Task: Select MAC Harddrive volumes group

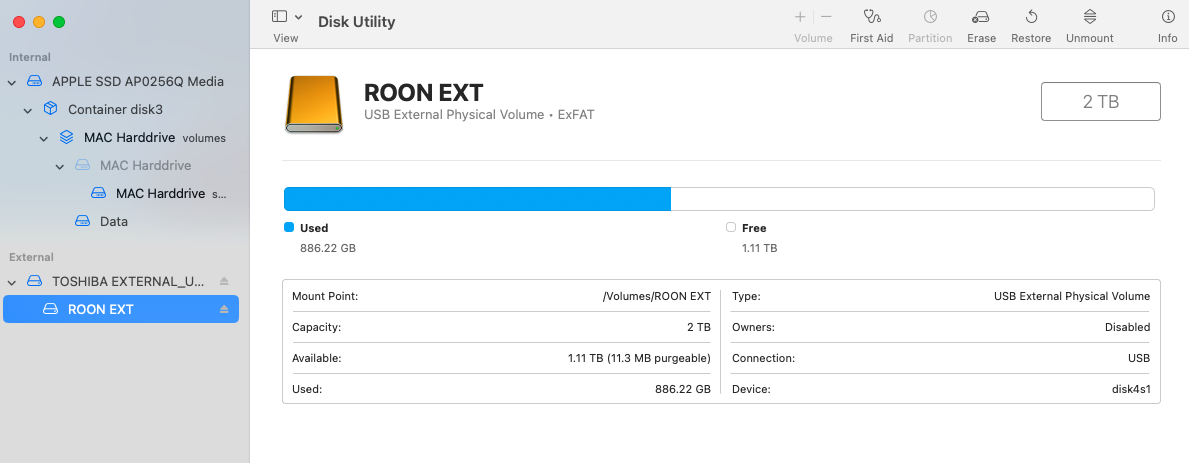Action: point(155,138)
